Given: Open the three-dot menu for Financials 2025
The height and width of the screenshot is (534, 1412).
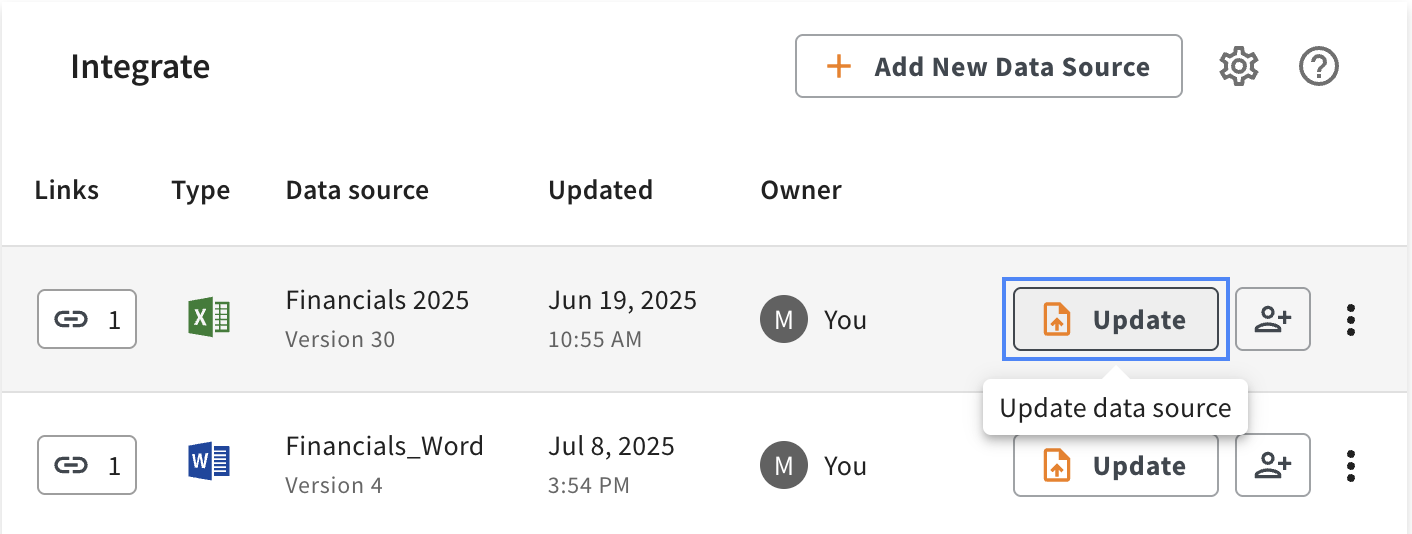Looking at the screenshot, I should tap(1351, 319).
